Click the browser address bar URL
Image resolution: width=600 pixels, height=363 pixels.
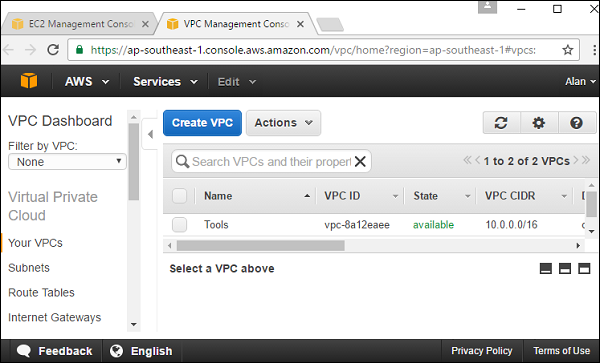[313, 50]
